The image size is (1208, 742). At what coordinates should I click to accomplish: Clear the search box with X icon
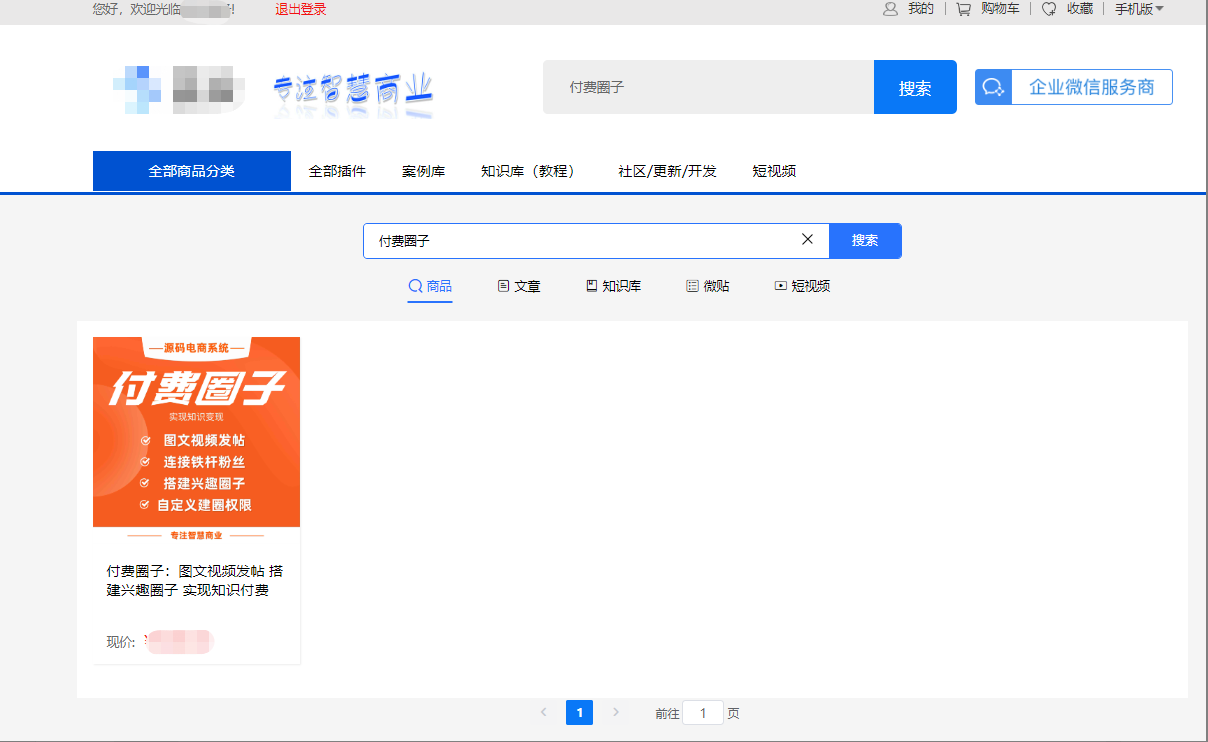click(808, 240)
